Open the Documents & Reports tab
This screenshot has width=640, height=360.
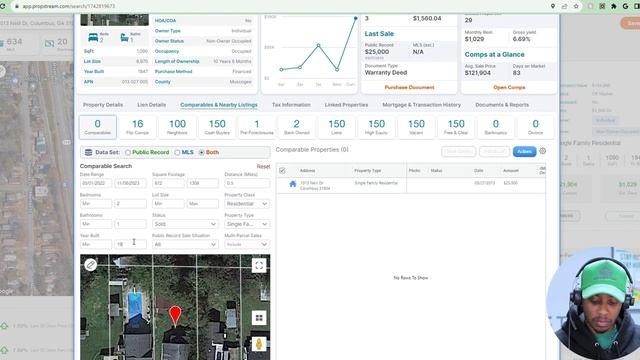[x=502, y=105]
